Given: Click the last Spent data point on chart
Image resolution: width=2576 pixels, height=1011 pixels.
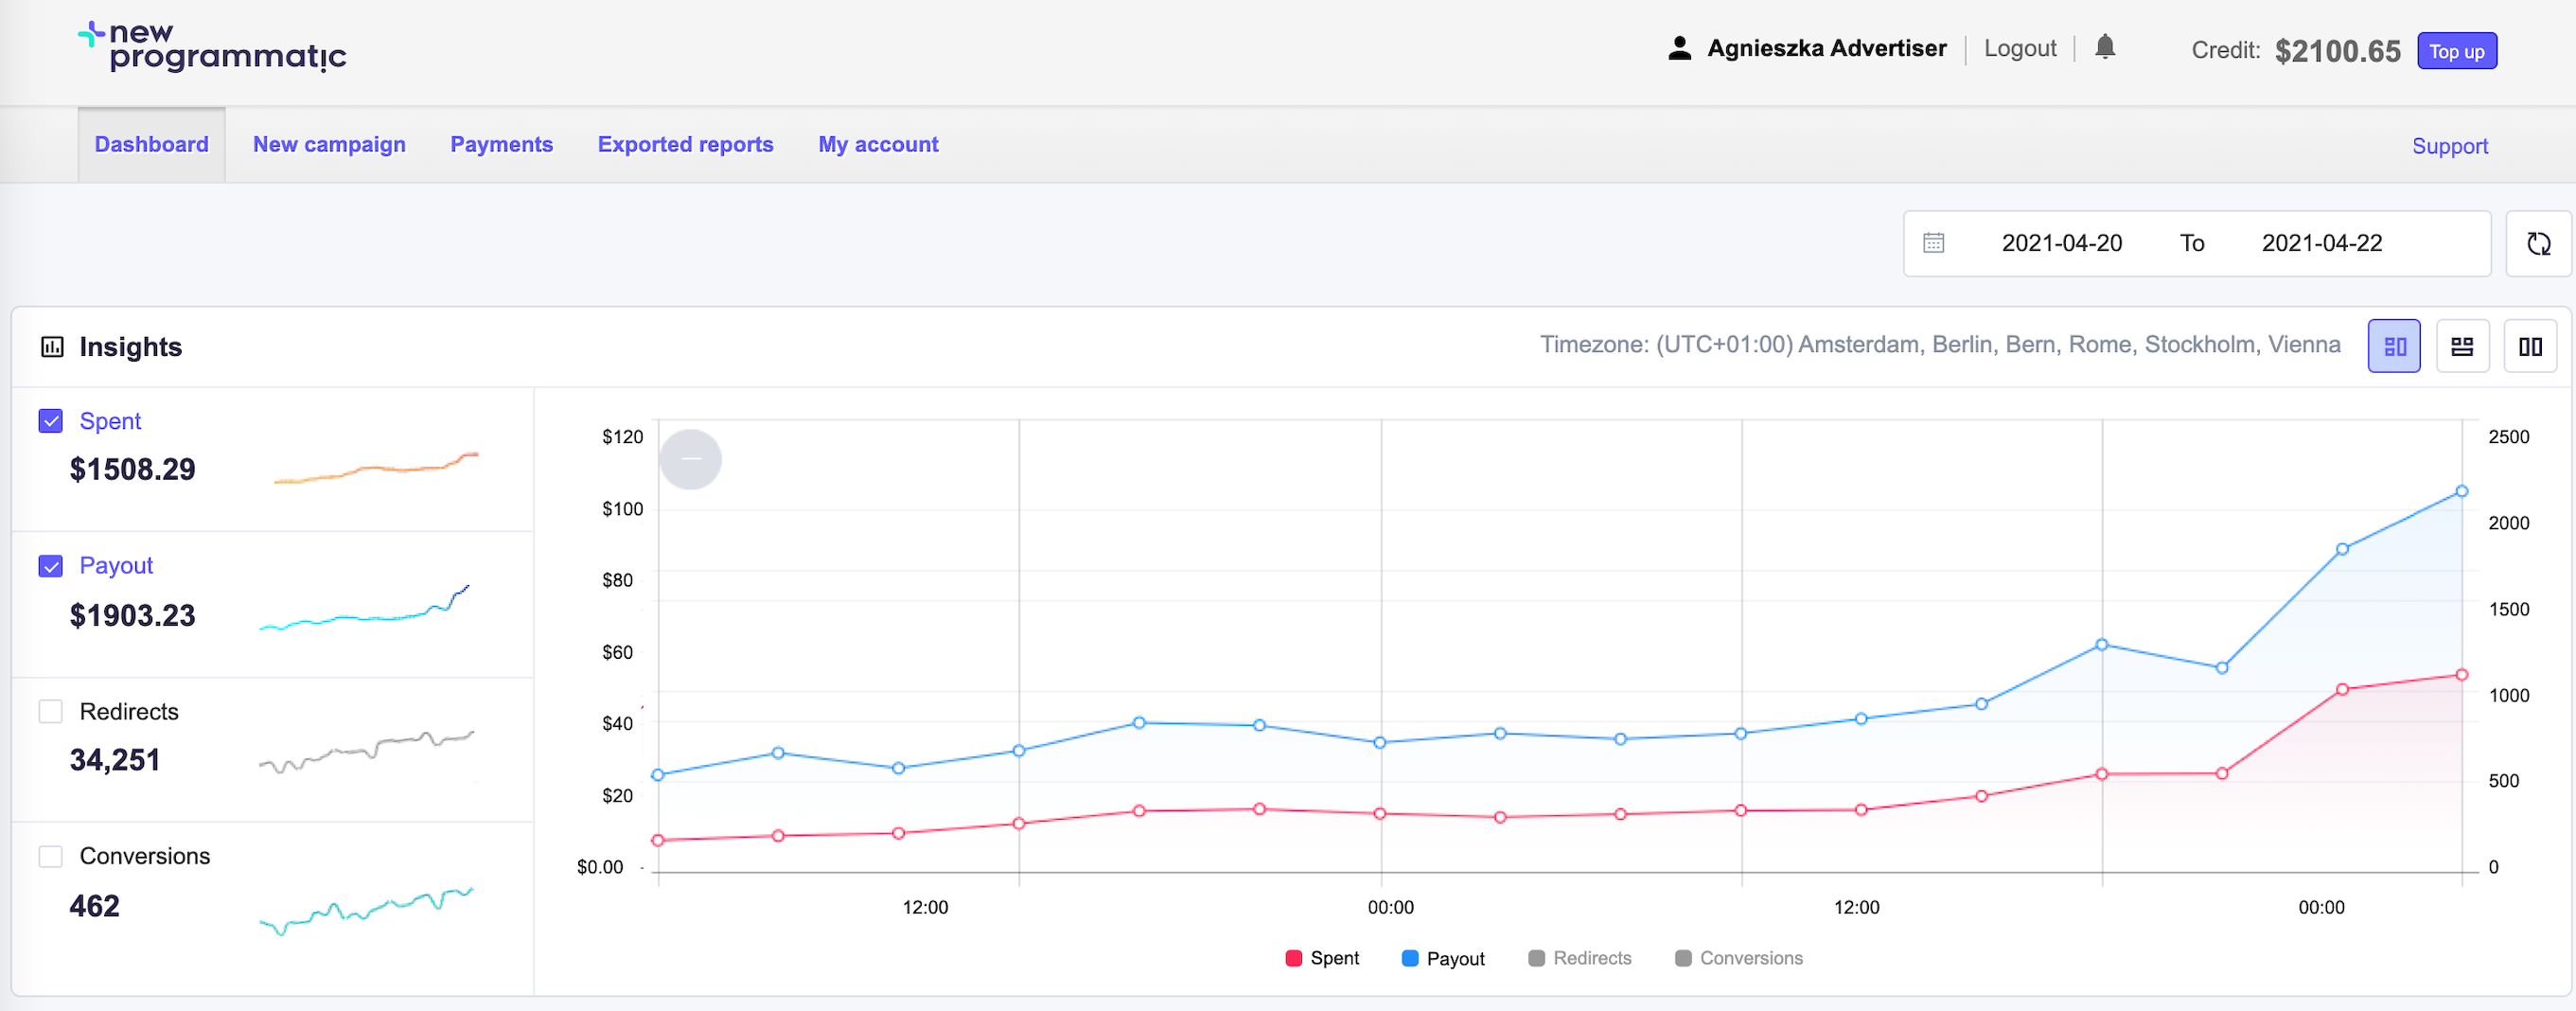Looking at the screenshot, I should (2461, 675).
